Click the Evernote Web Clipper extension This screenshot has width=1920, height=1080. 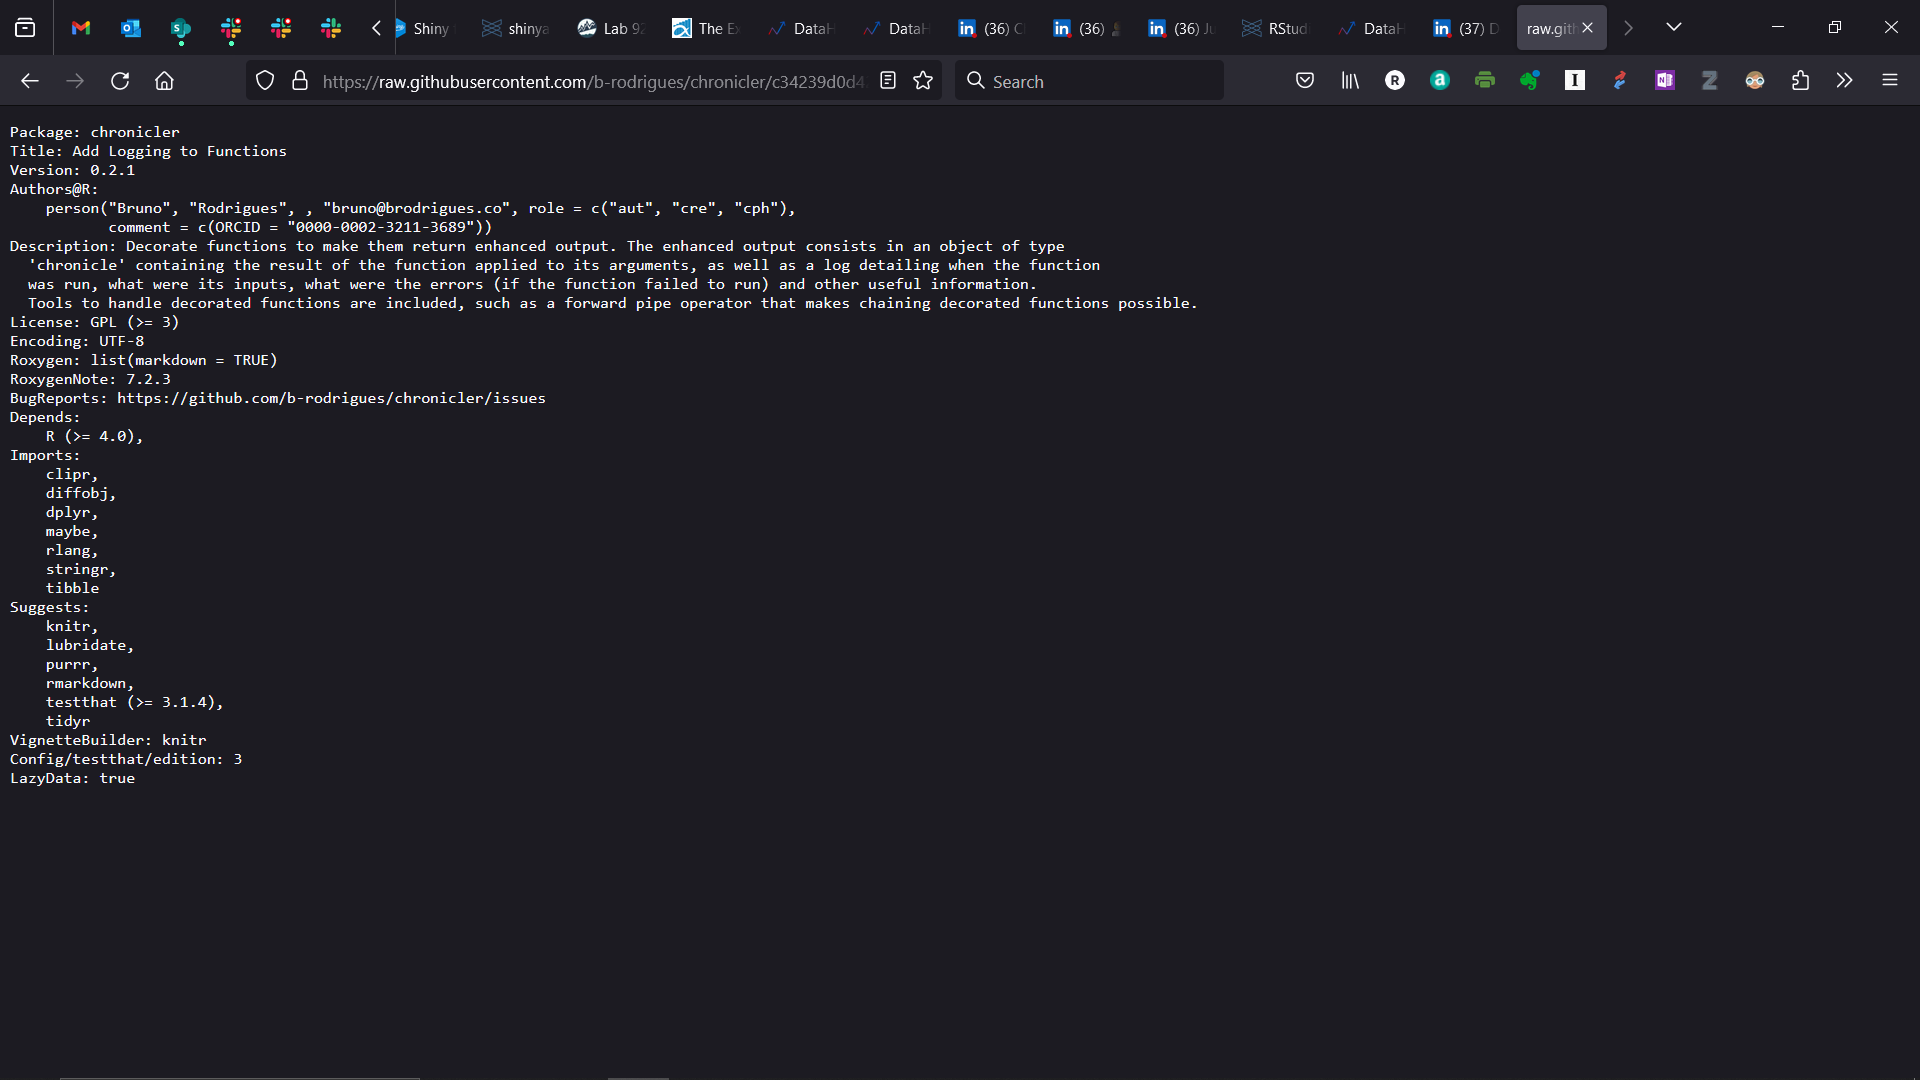pyautogui.click(x=1530, y=81)
